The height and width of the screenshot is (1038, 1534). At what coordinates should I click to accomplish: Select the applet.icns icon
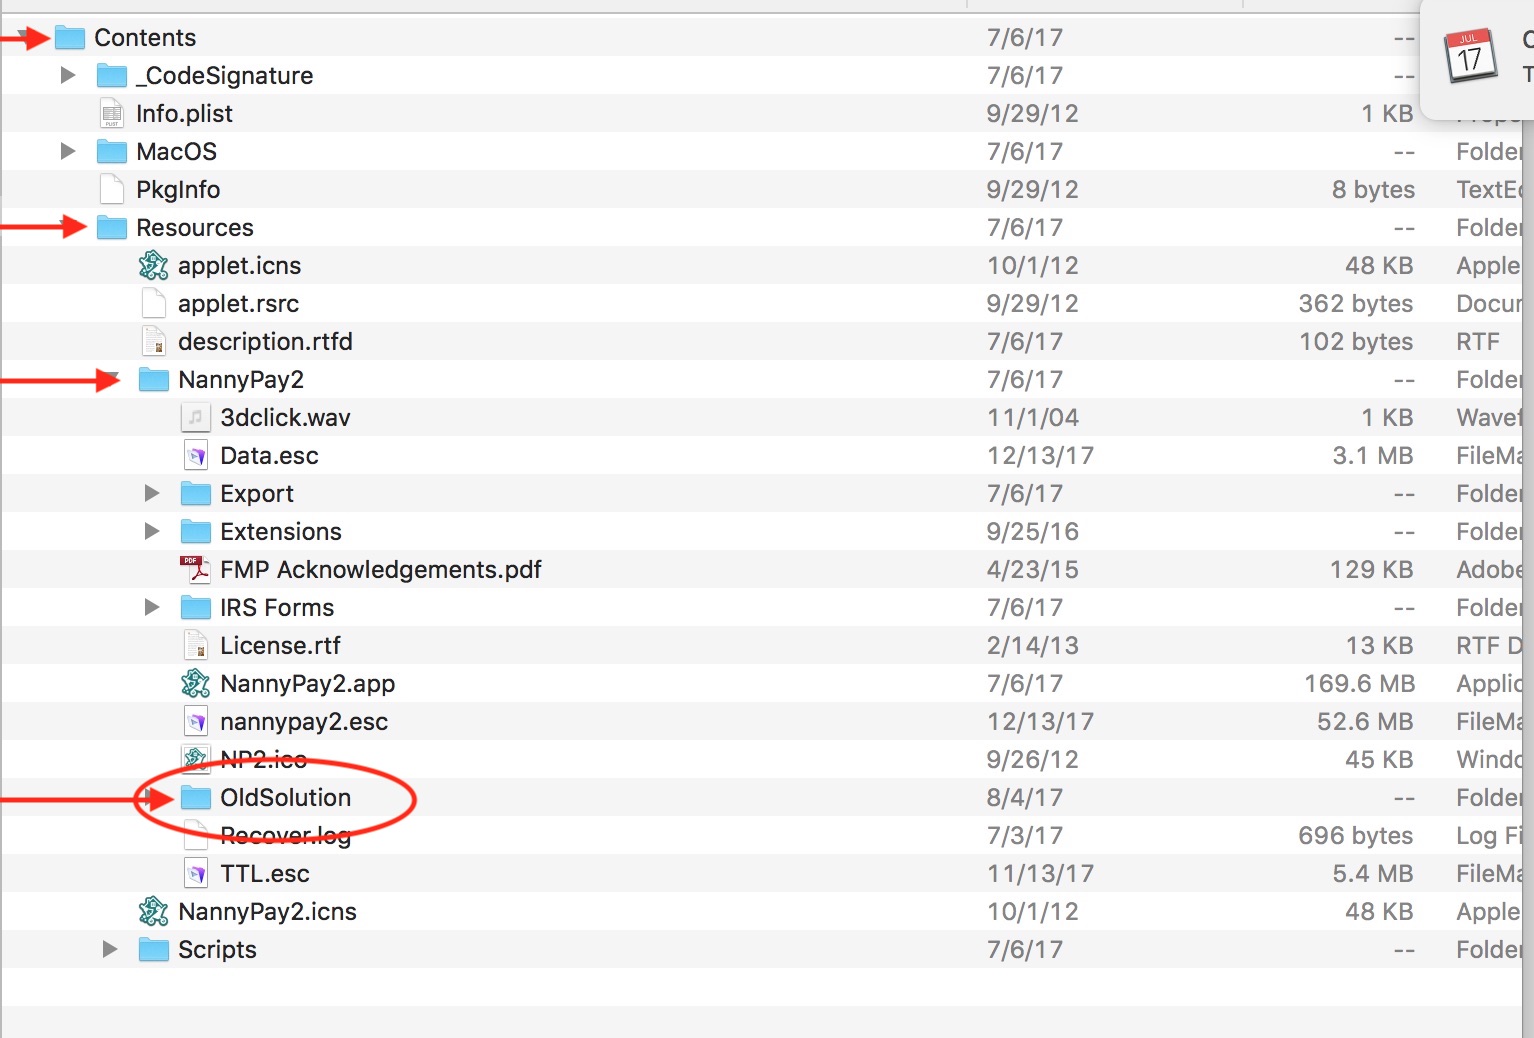coord(153,266)
